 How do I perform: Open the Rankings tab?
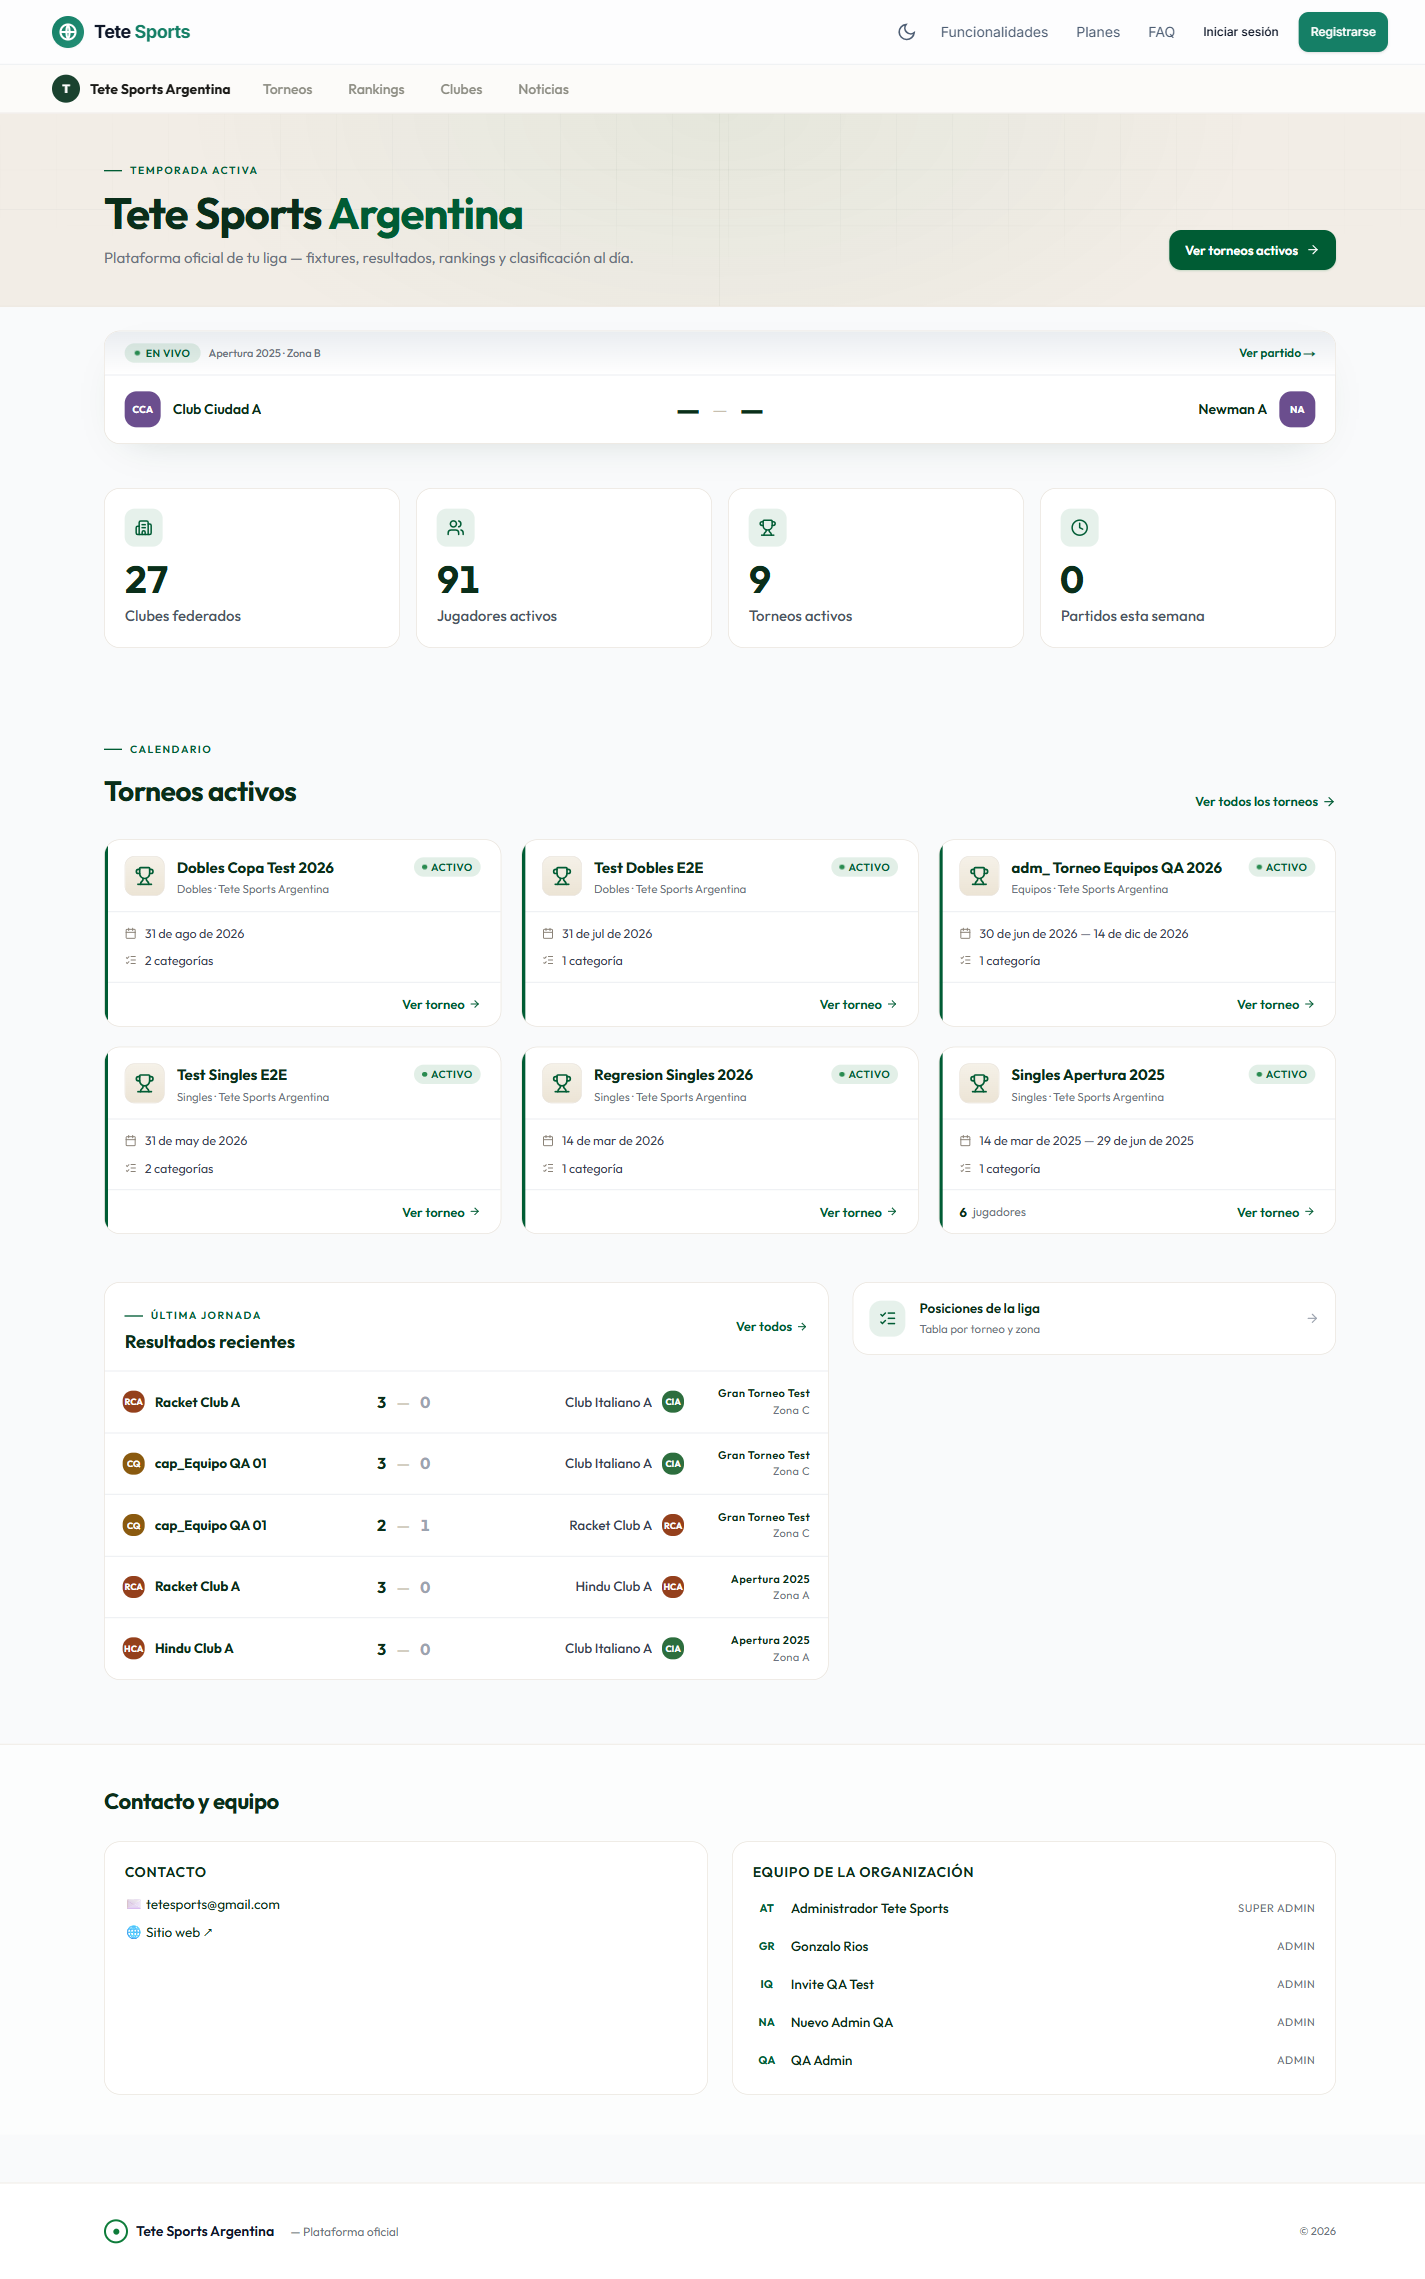pos(376,89)
